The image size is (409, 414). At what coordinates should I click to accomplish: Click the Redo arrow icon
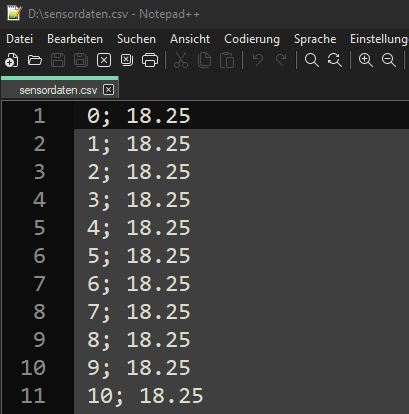point(281,60)
